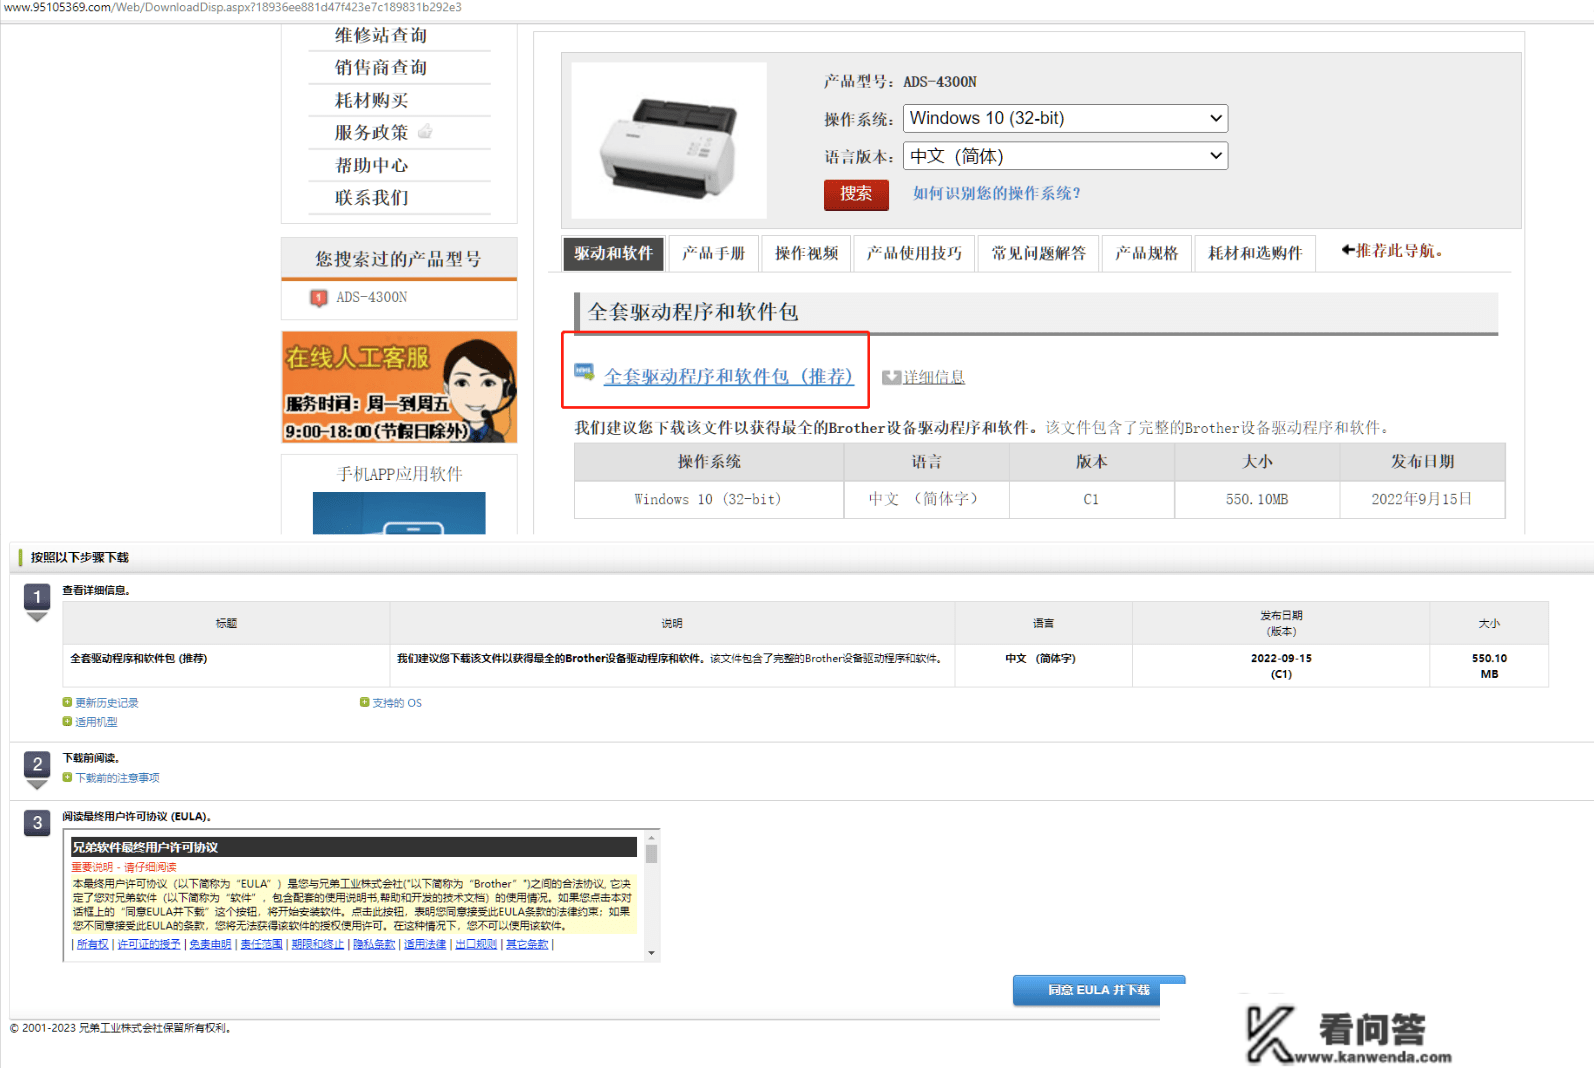Open 销售商查询 in the sidebar menu
Image resolution: width=1594 pixels, height=1068 pixels.
(x=381, y=67)
